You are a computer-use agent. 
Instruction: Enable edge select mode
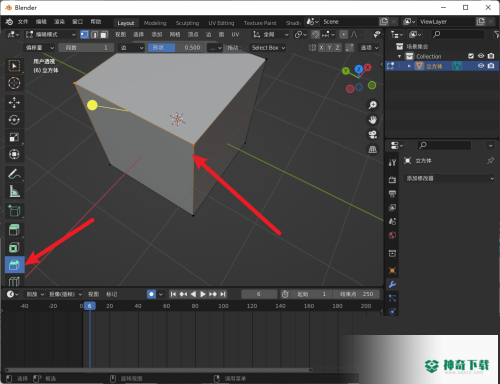[94, 34]
